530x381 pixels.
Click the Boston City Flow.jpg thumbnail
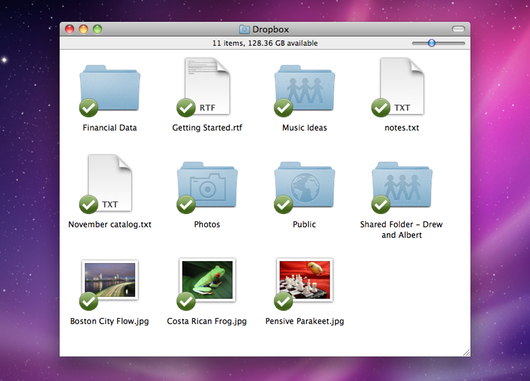click(110, 280)
